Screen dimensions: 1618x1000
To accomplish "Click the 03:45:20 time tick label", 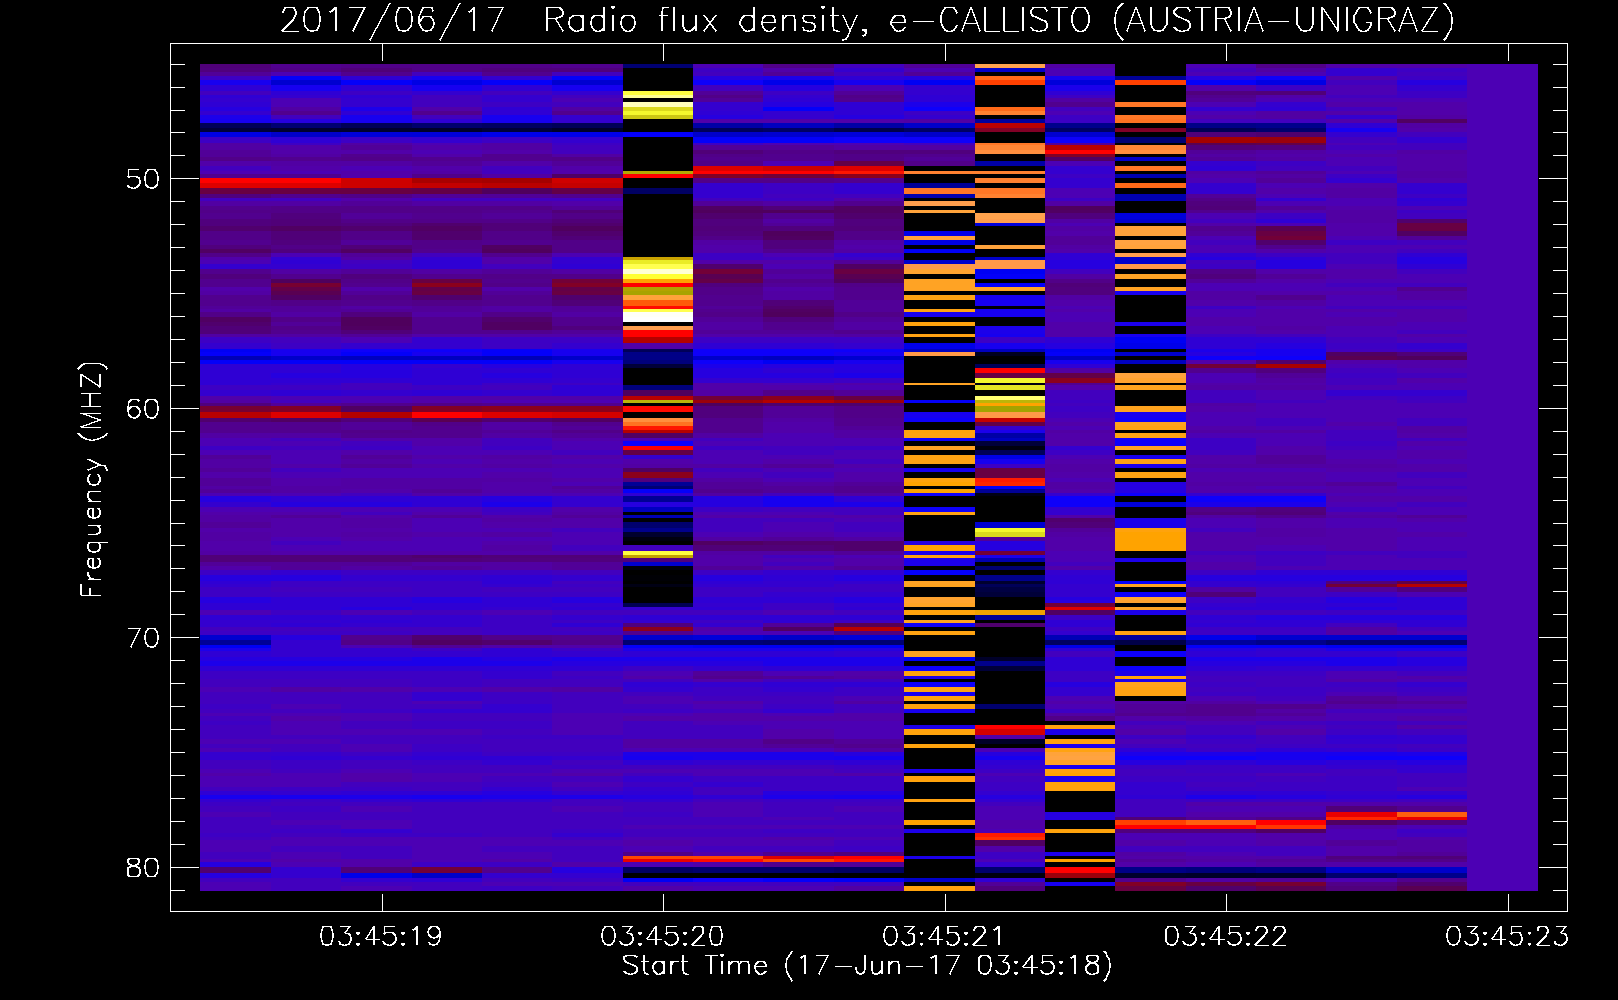I will click(662, 937).
